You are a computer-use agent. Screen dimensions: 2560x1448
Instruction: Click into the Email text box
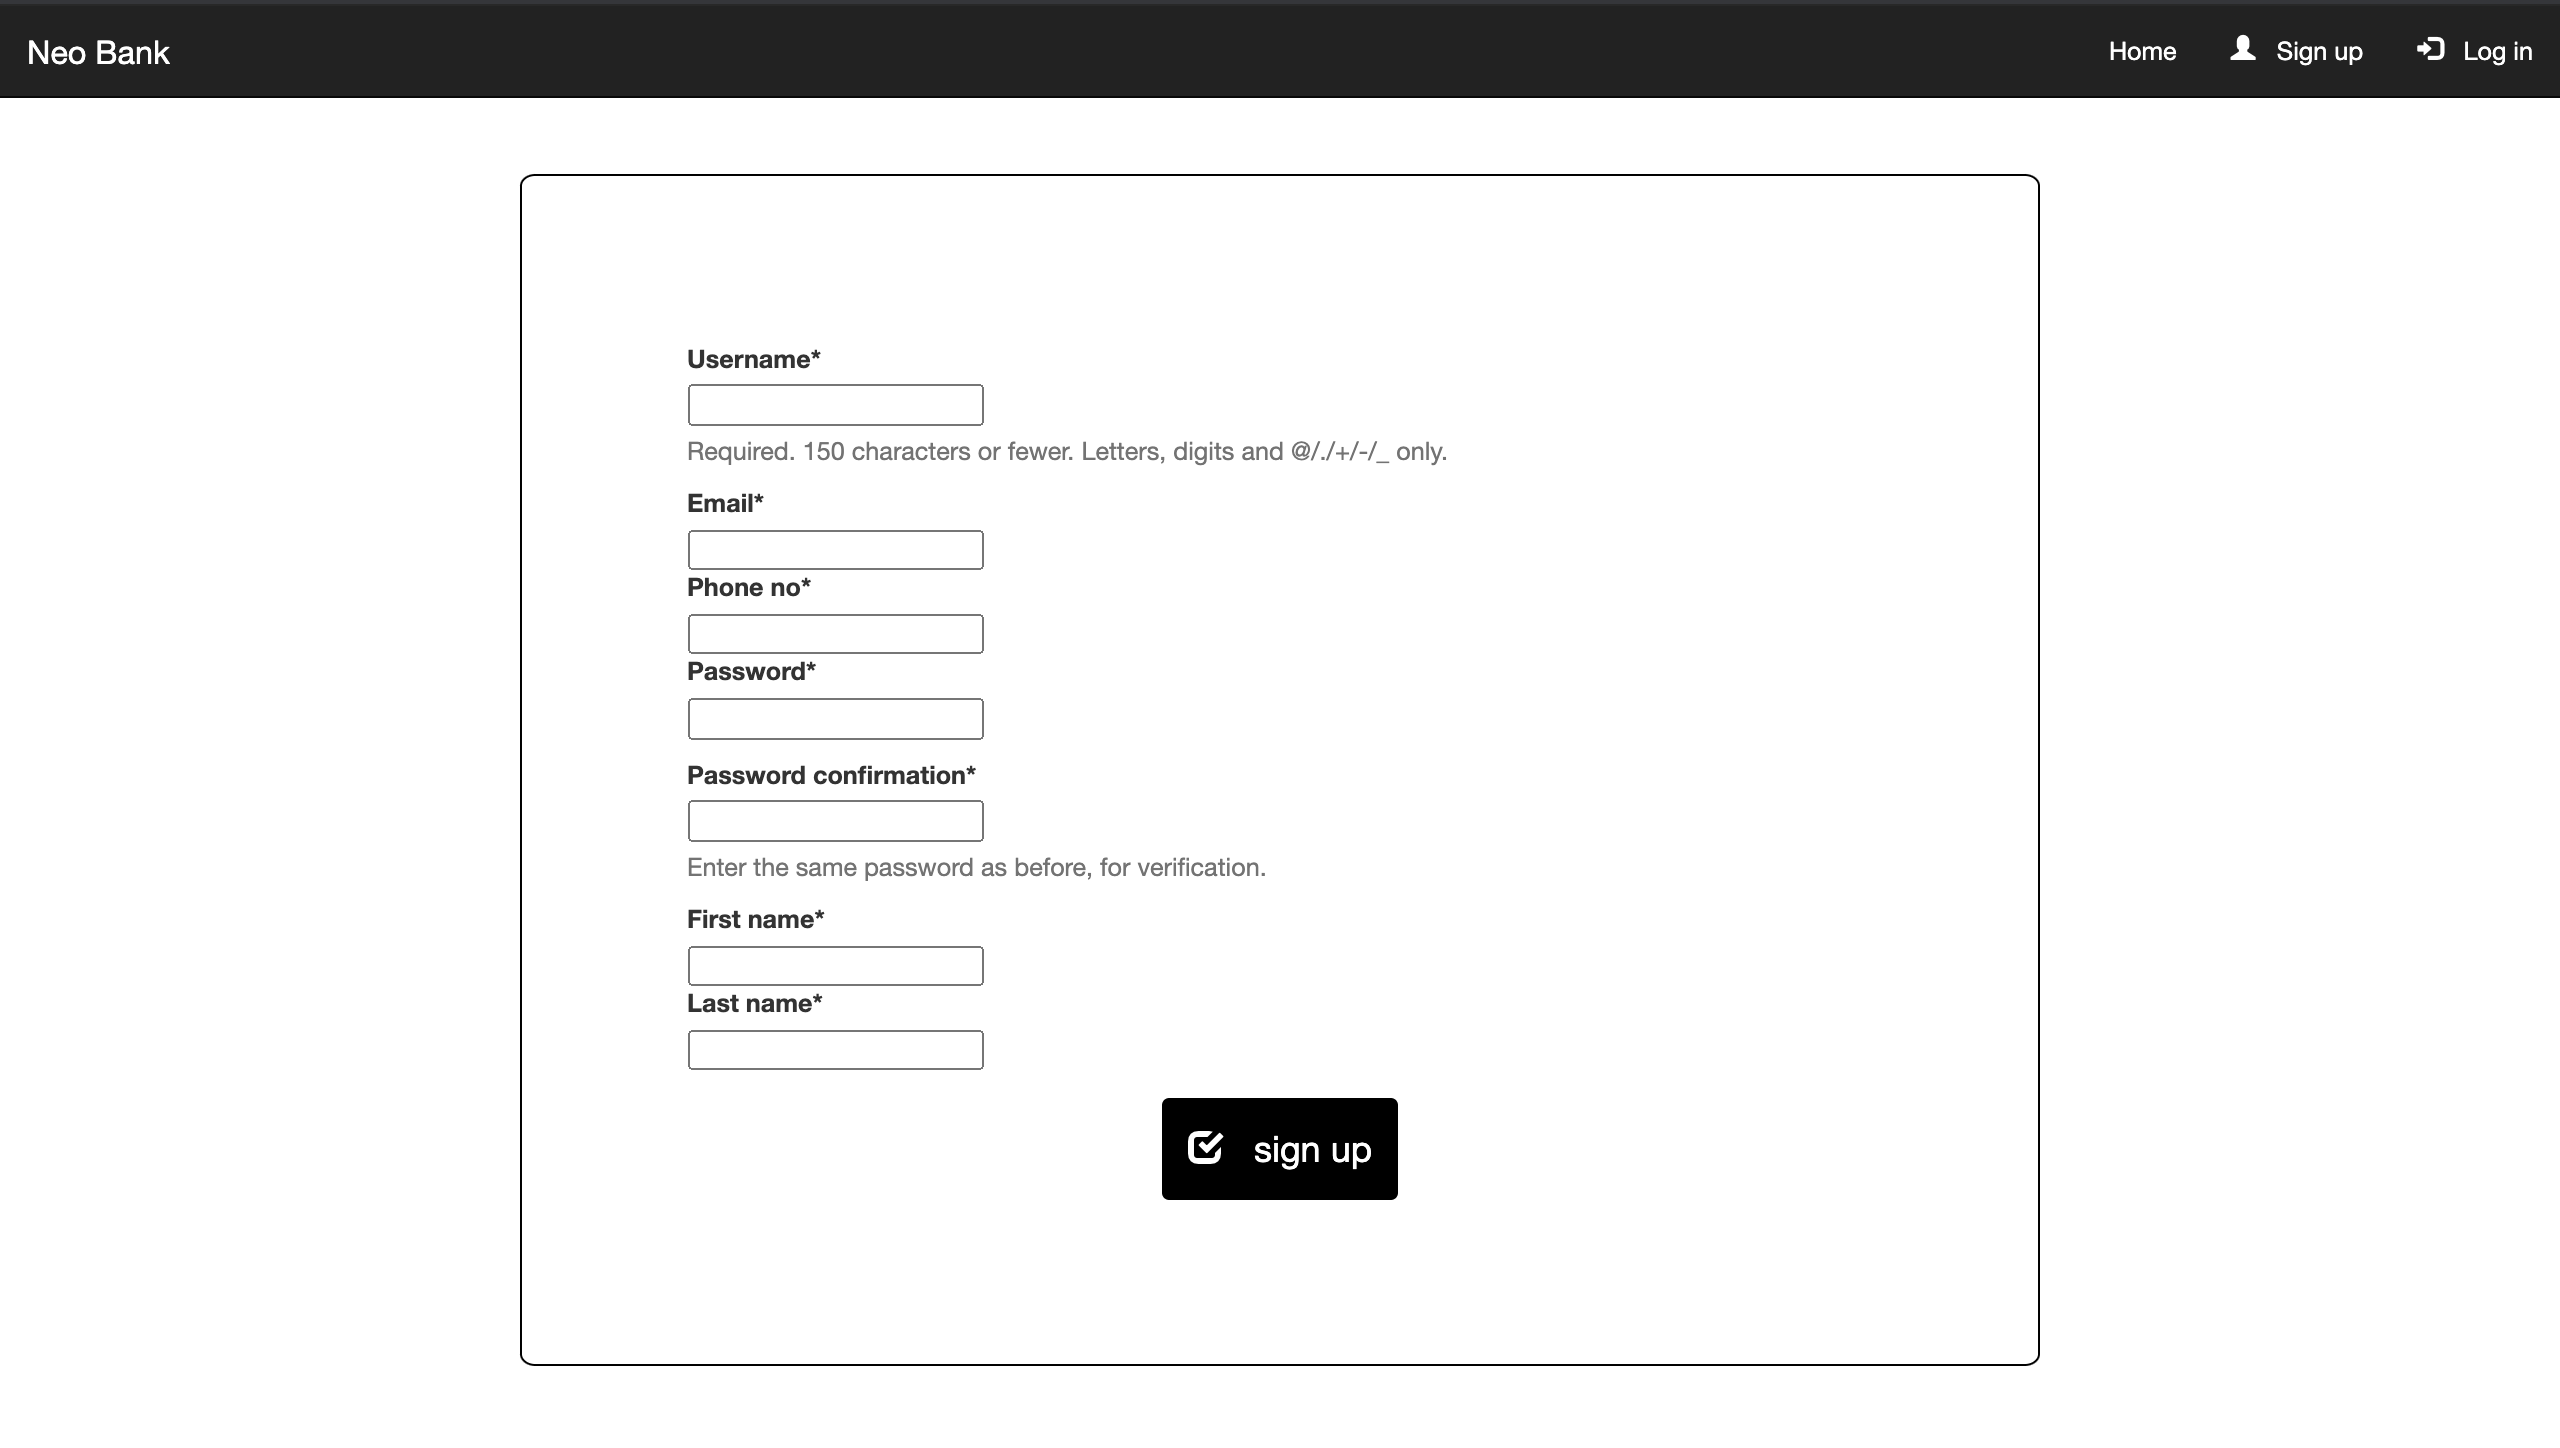[835, 550]
